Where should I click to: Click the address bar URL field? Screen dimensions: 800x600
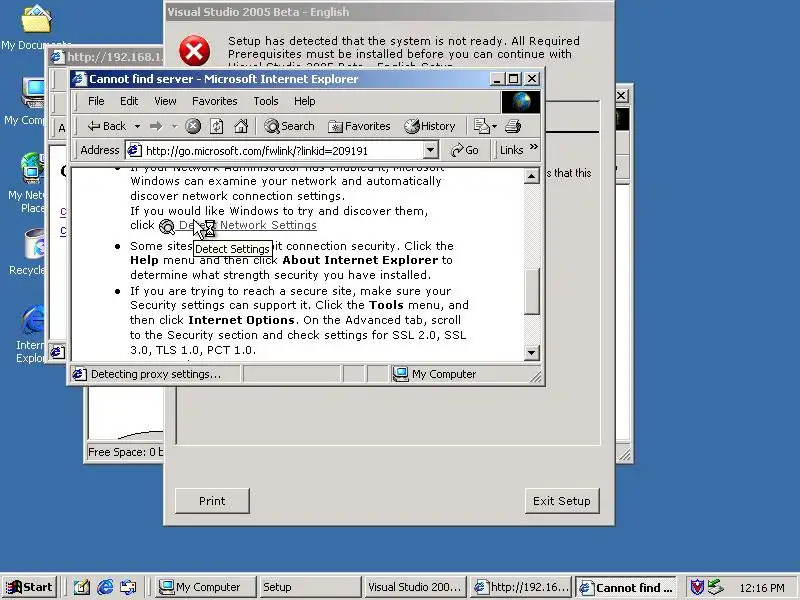[x=274, y=151]
